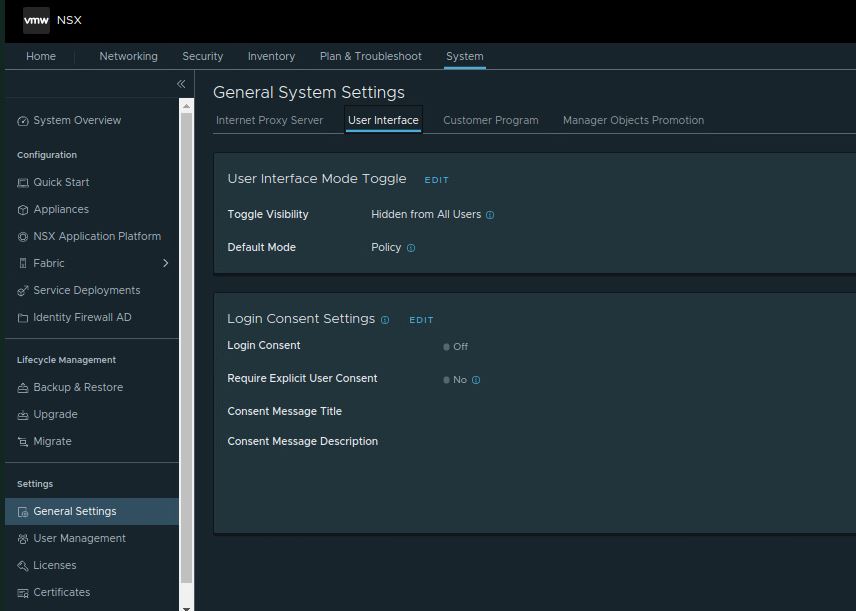This screenshot has width=856, height=611.
Task: Click the NSX Application Platform icon
Action: (22, 236)
